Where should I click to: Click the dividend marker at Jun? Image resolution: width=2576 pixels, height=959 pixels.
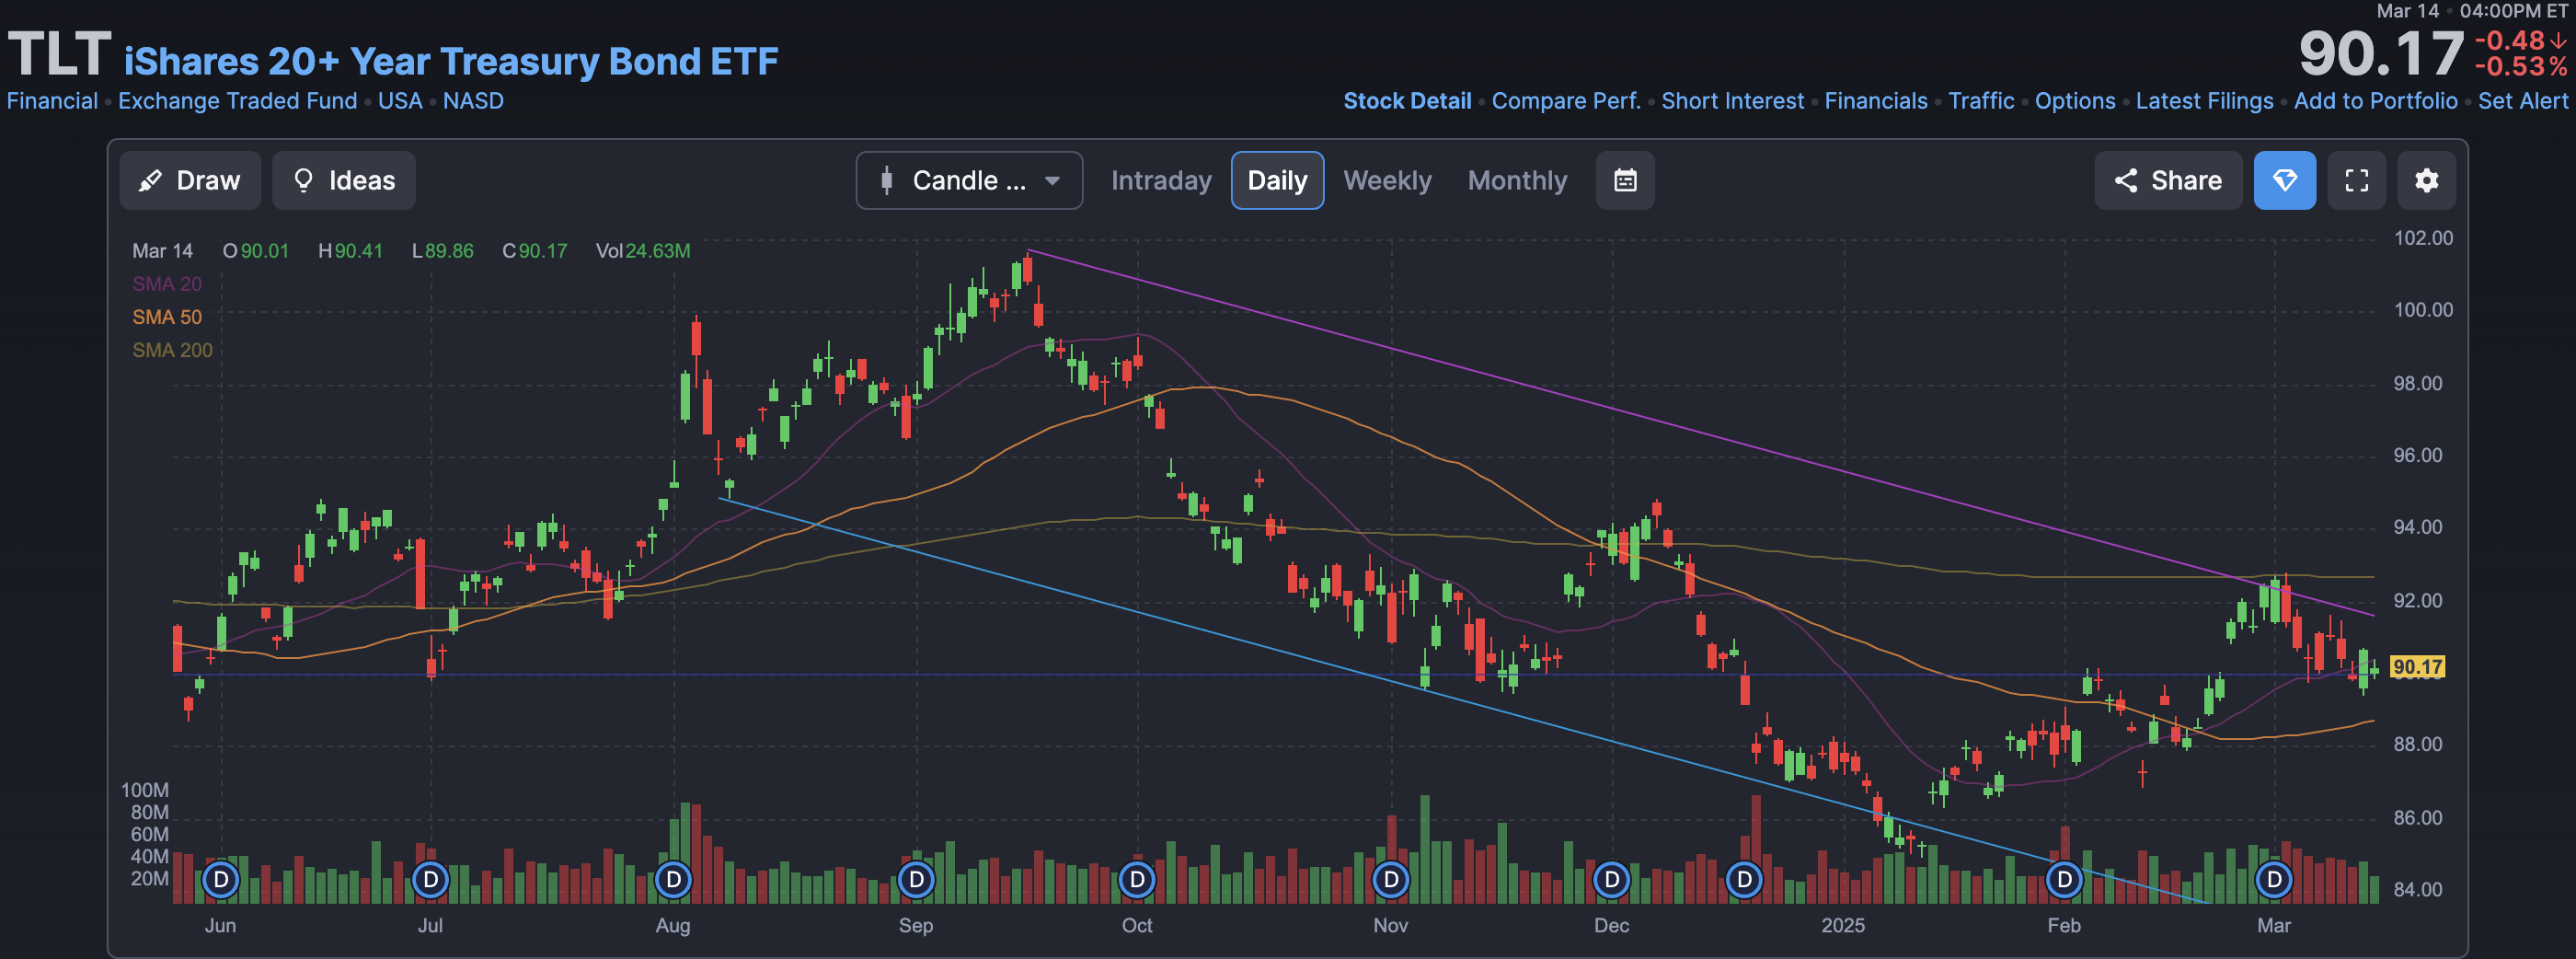click(221, 880)
